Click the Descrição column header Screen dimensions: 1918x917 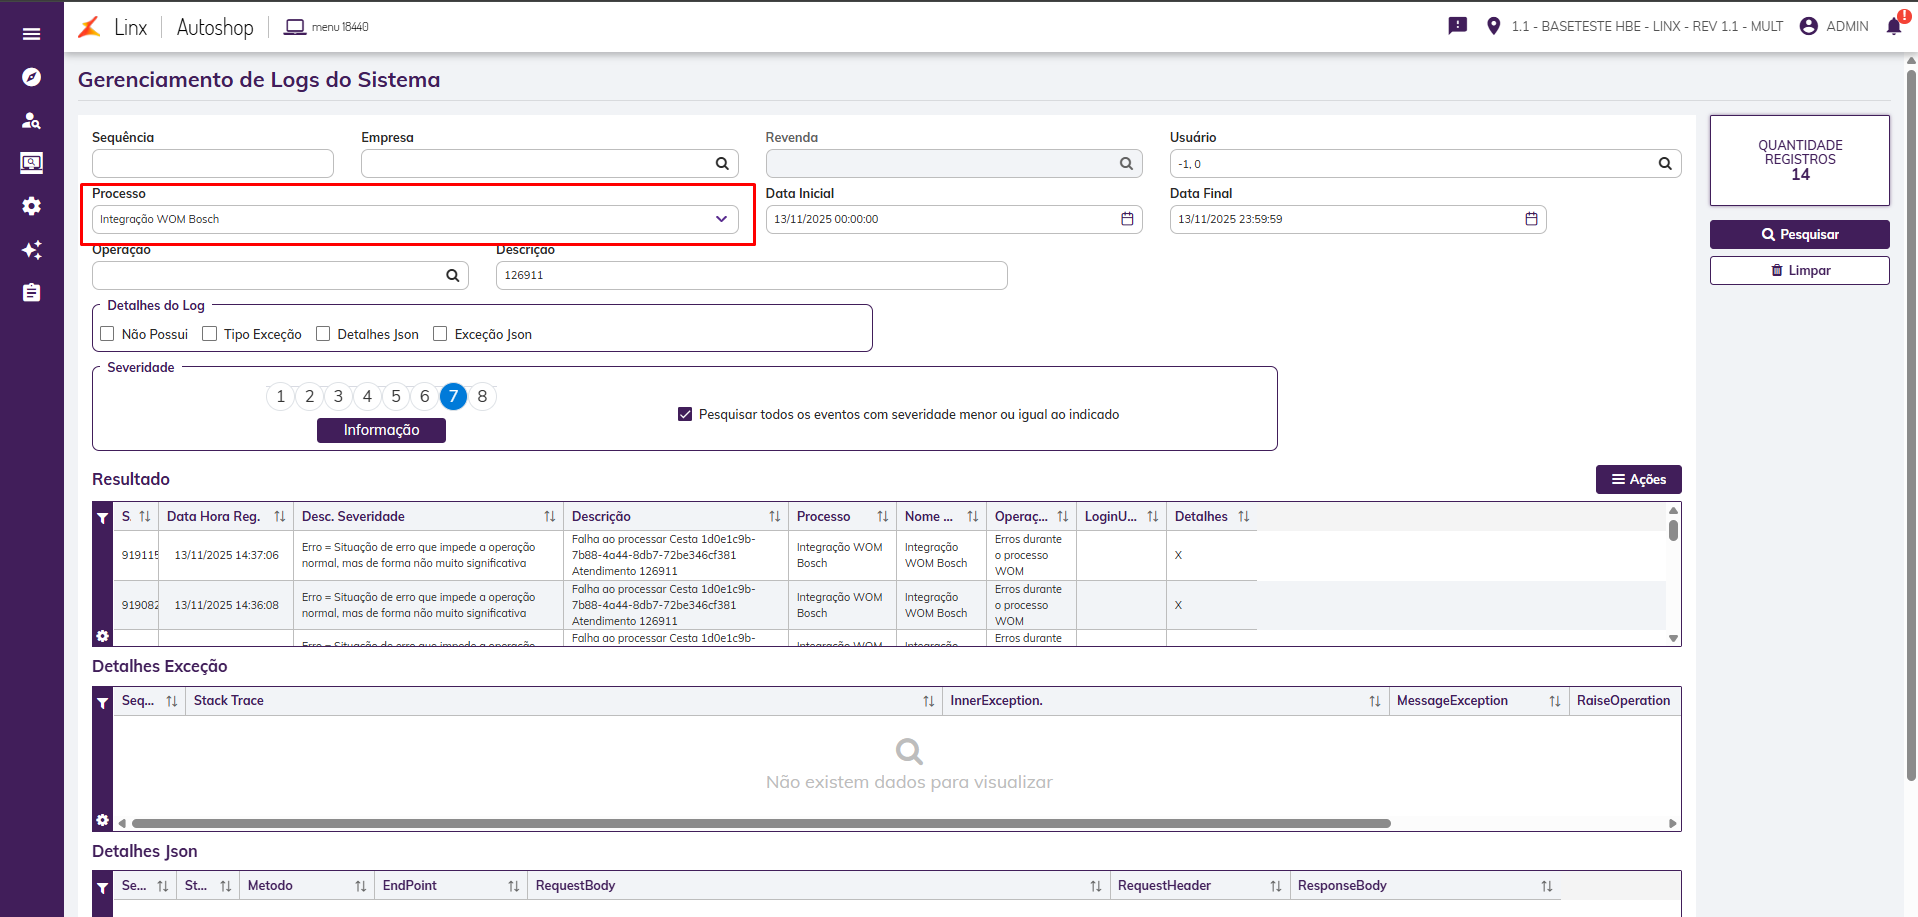click(601, 517)
